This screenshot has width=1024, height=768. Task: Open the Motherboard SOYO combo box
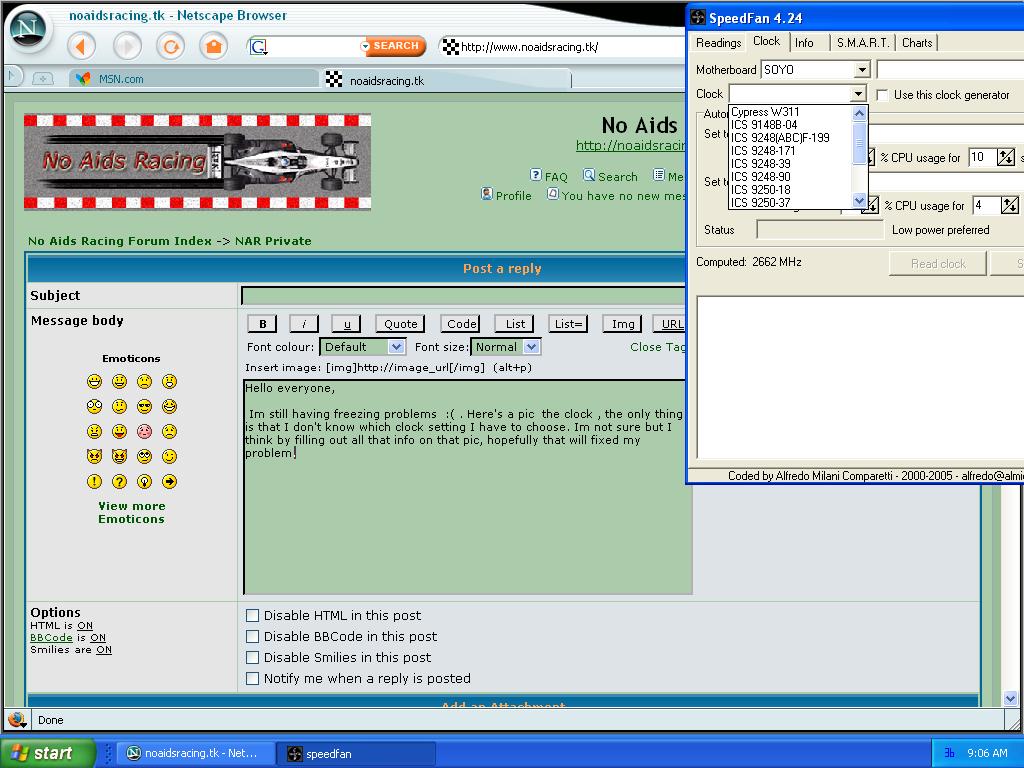(862, 70)
